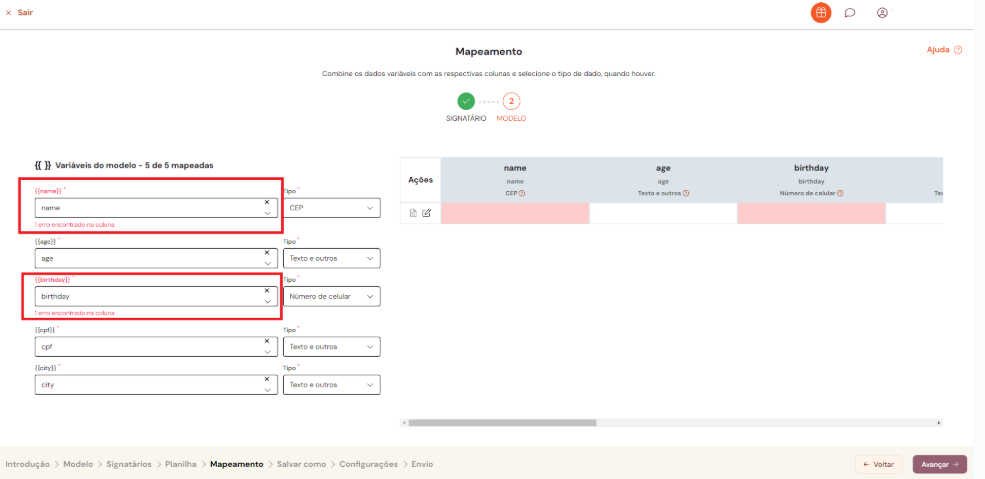Go to Signatários in the breadcrumb
Viewport: 985px width, 479px height.
point(129,464)
